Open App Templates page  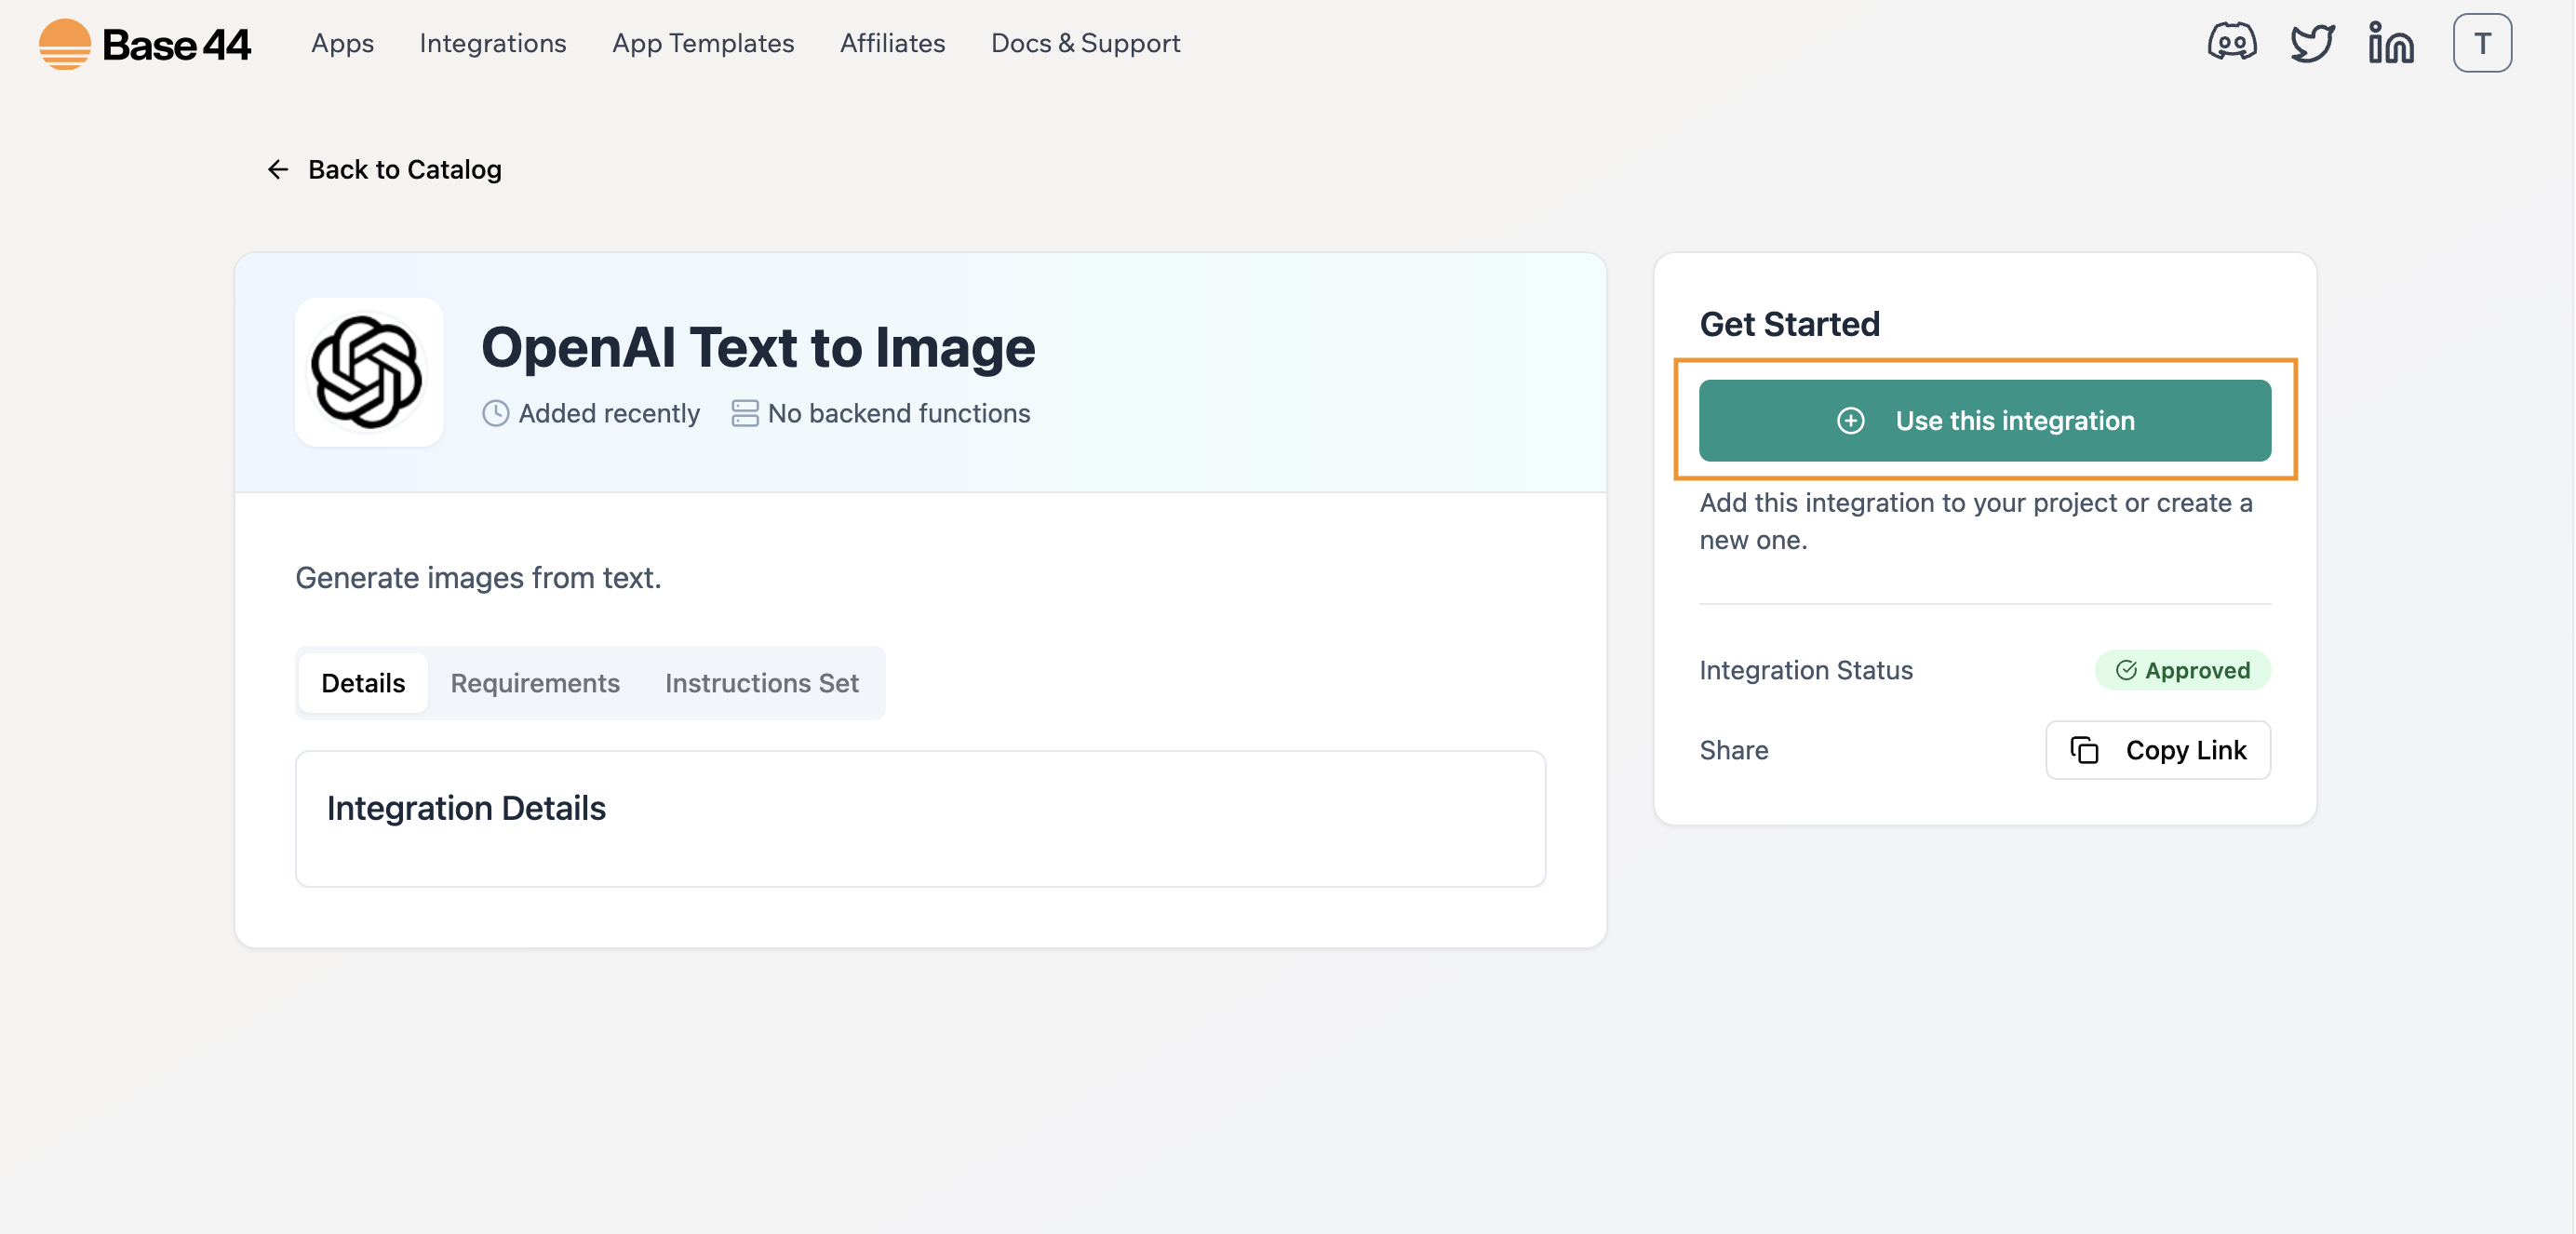tap(702, 43)
